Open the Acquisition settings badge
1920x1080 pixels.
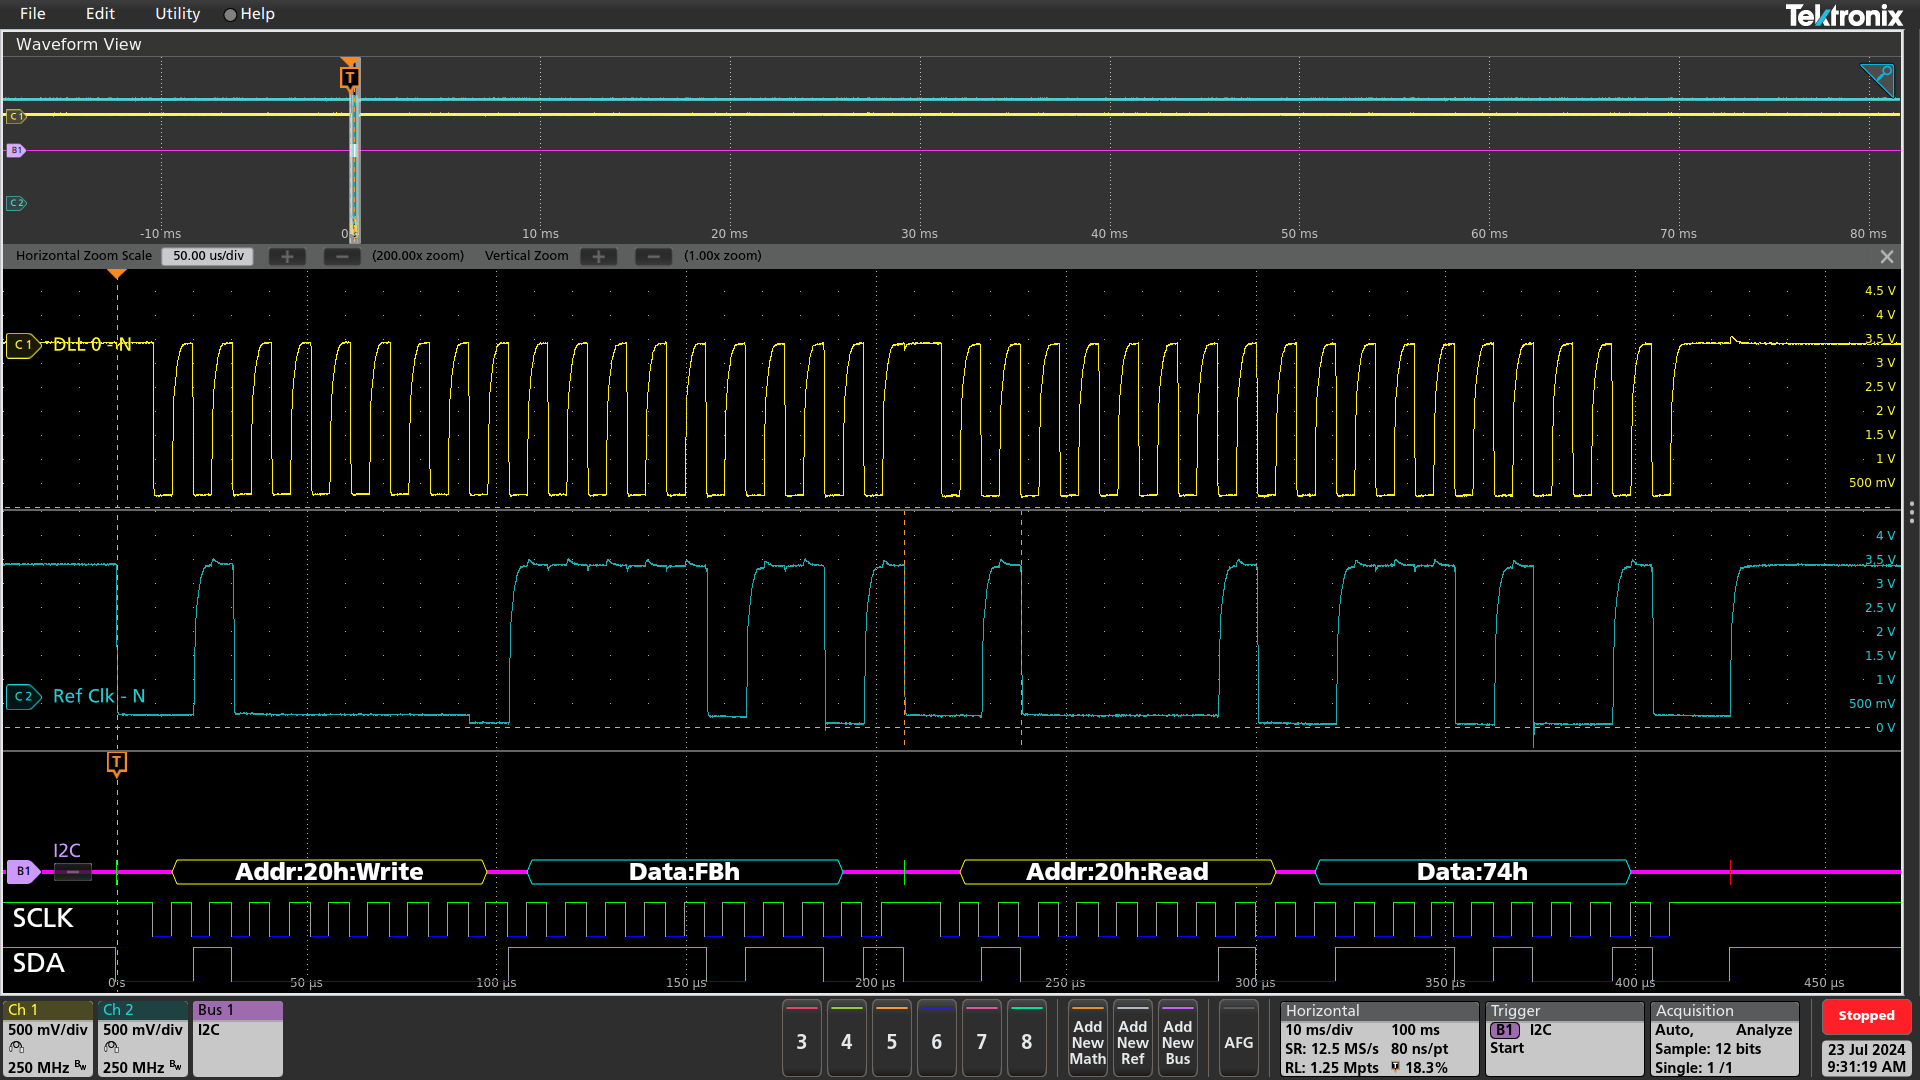(x=1724, y=1039)
